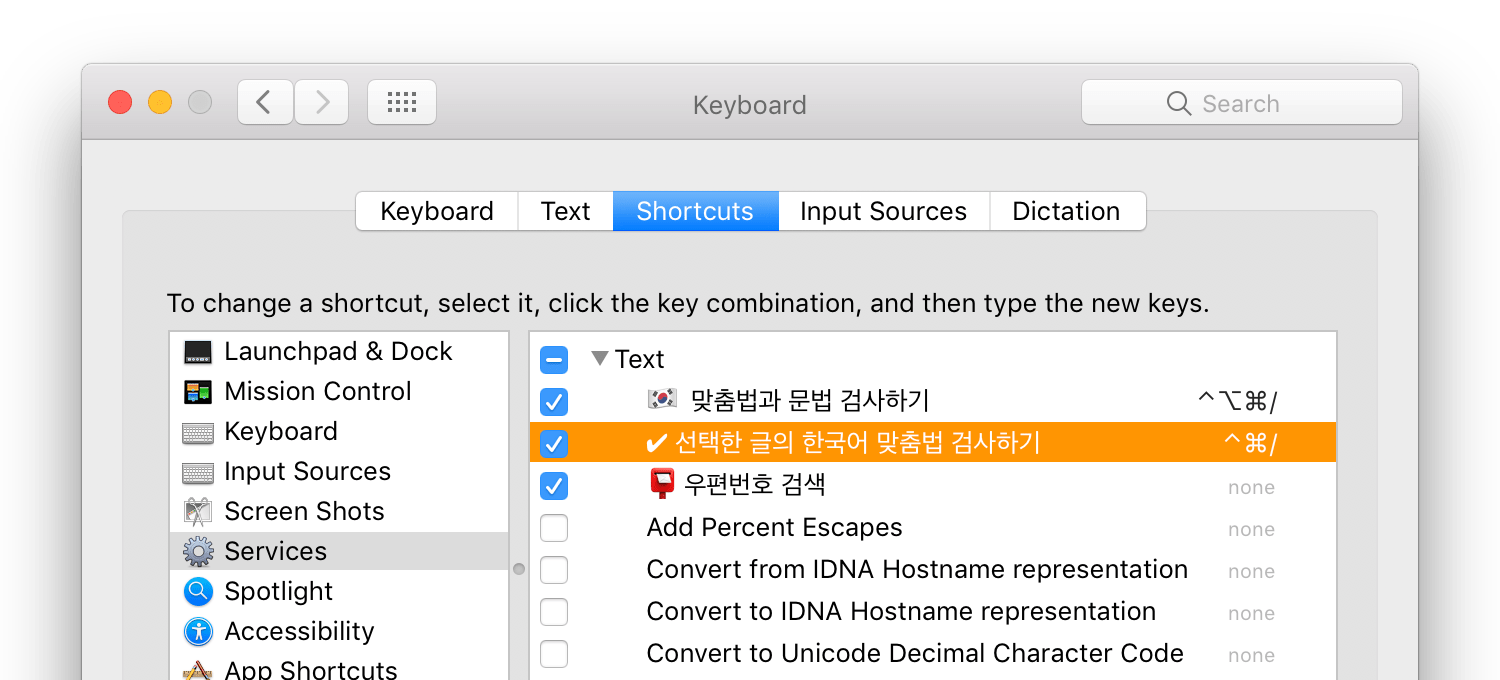1500x680 pixels.
Task: Click 'none' for Convert to Unicode Decimal
Action: [1251, 656]
